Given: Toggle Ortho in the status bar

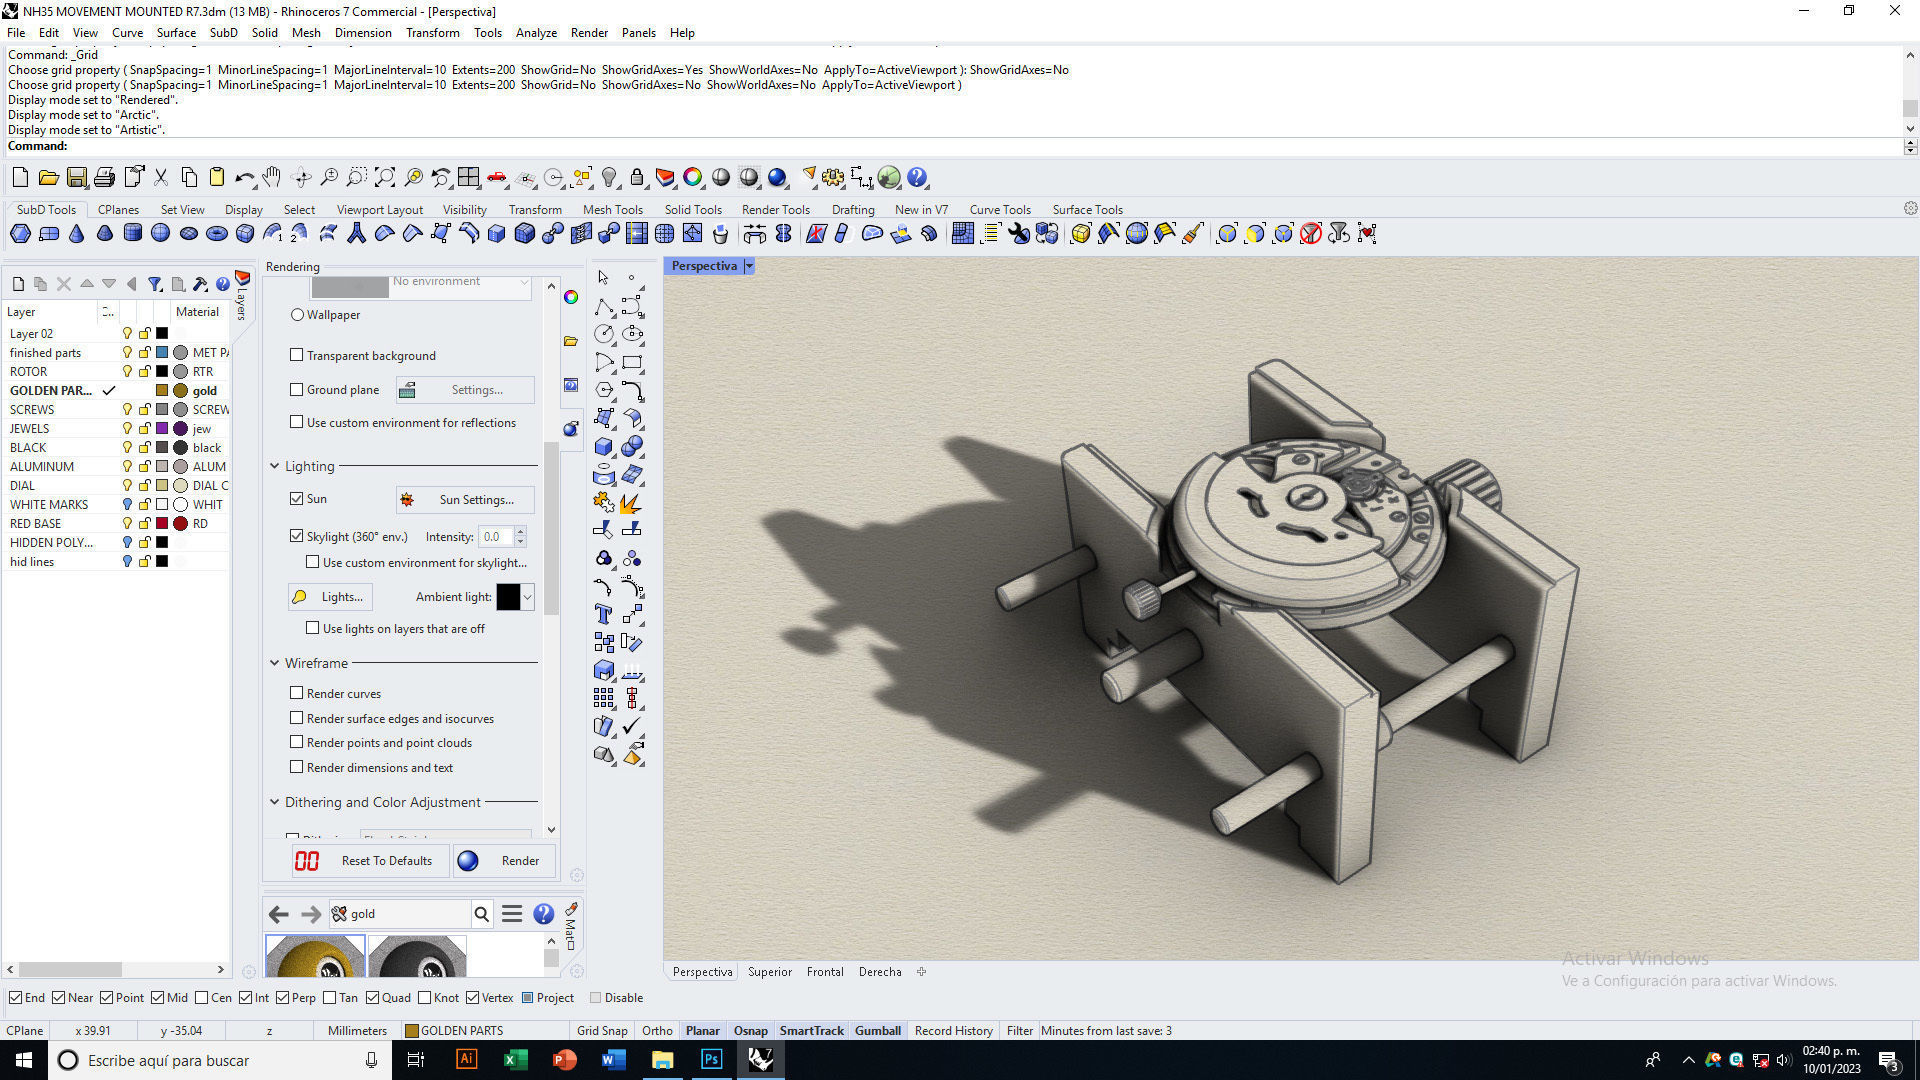Looking at the screenshot, I should click(657, 1031).
